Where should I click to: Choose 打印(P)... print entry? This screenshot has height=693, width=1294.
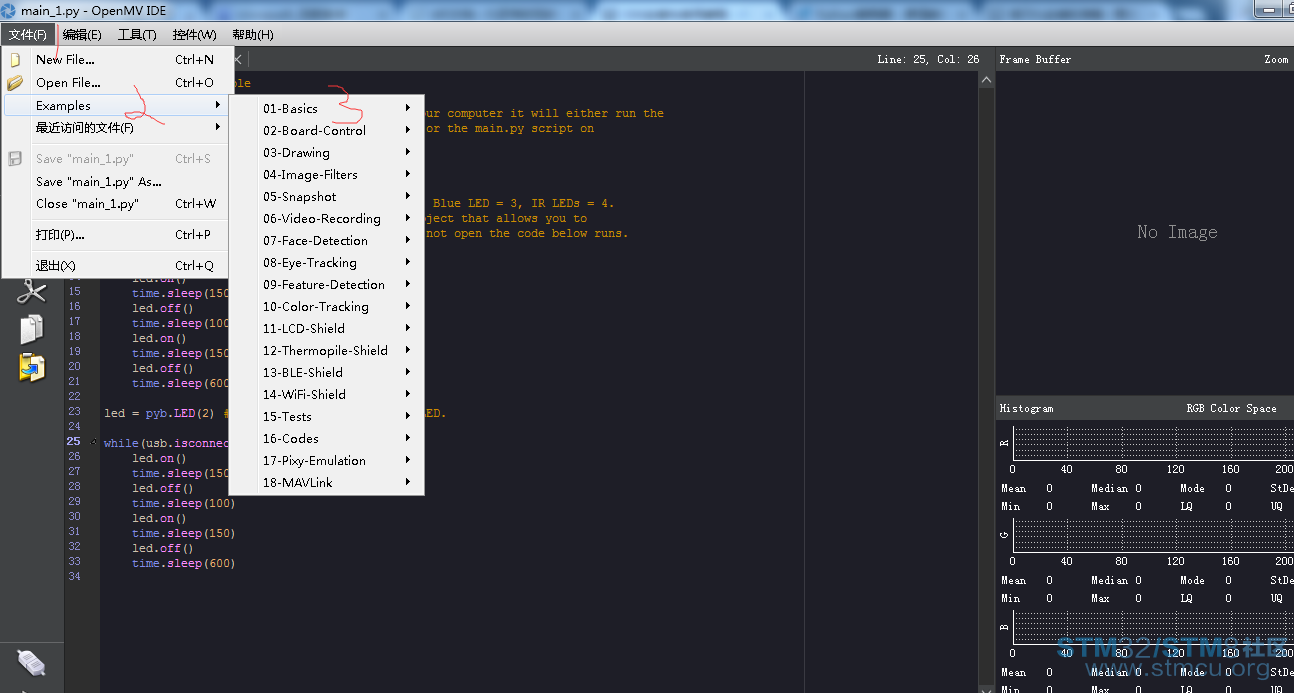tap(118, 235)
